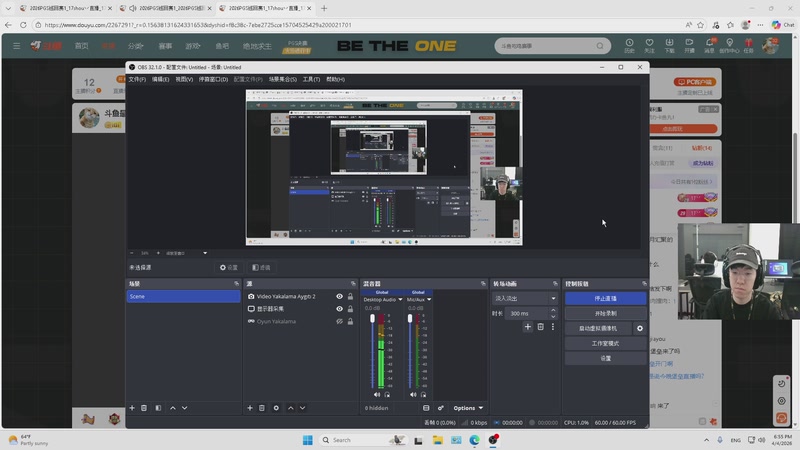
Task: Adjust Desktop Audio volume fader
Action: point(372,318)
